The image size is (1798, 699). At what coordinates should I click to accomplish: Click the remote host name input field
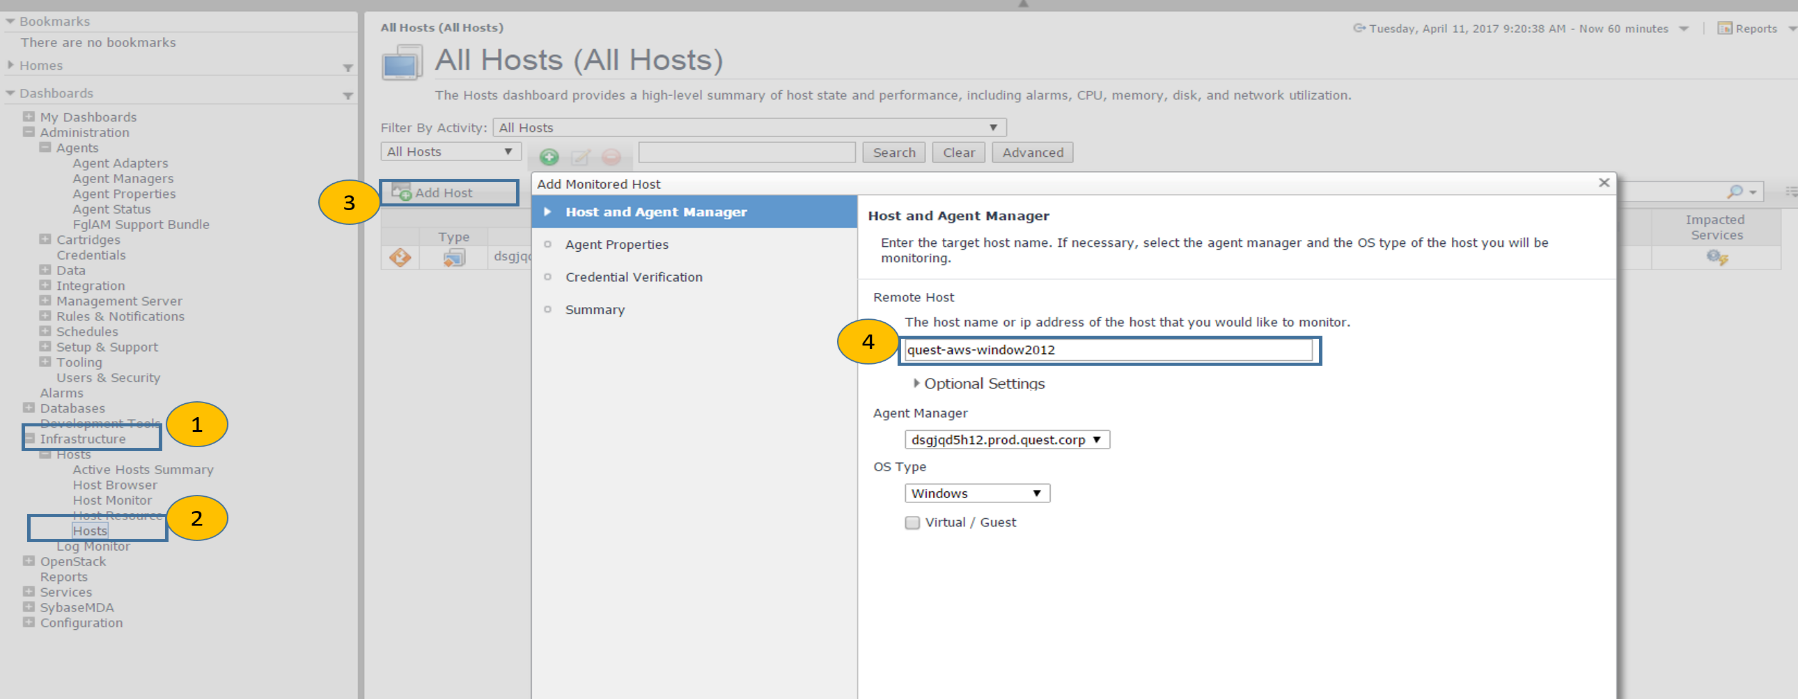(x=1107, y=350)
